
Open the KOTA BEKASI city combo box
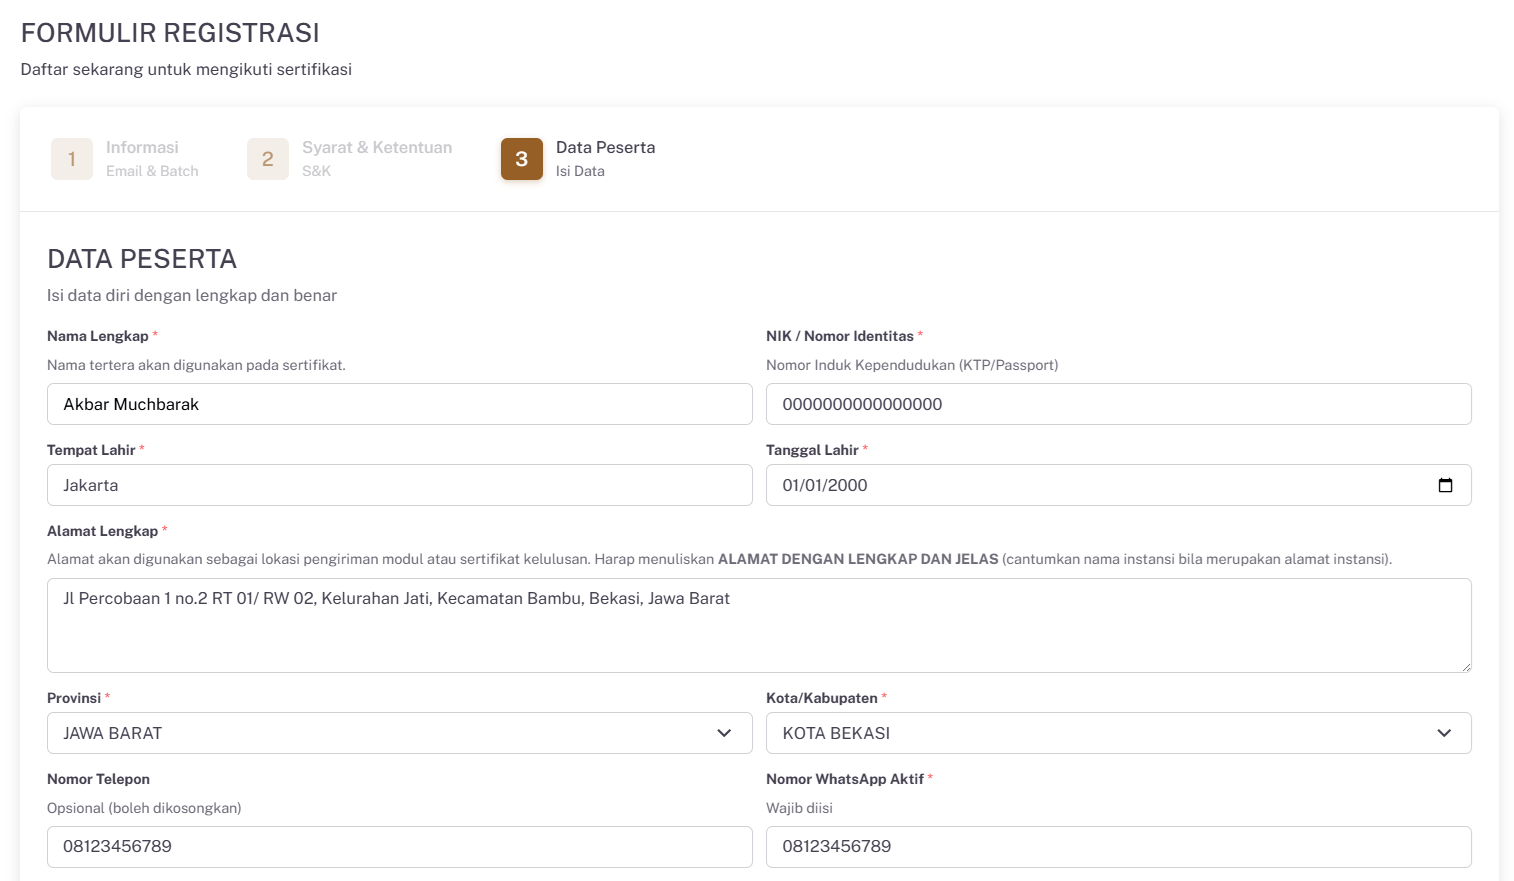(1100, 733)
